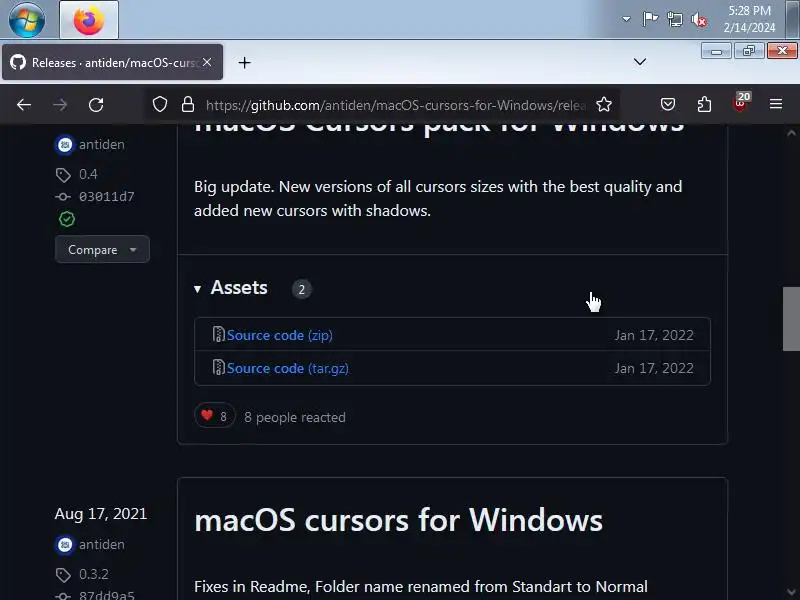Open the Compare dropdown
The width and height of the screenshot is (800, 600).
click(x=102, y=249)
